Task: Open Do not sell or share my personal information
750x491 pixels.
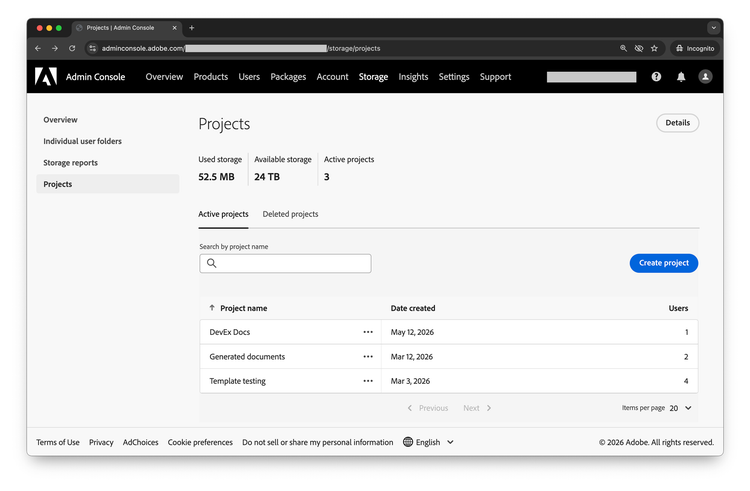Action: pos(318,442)
